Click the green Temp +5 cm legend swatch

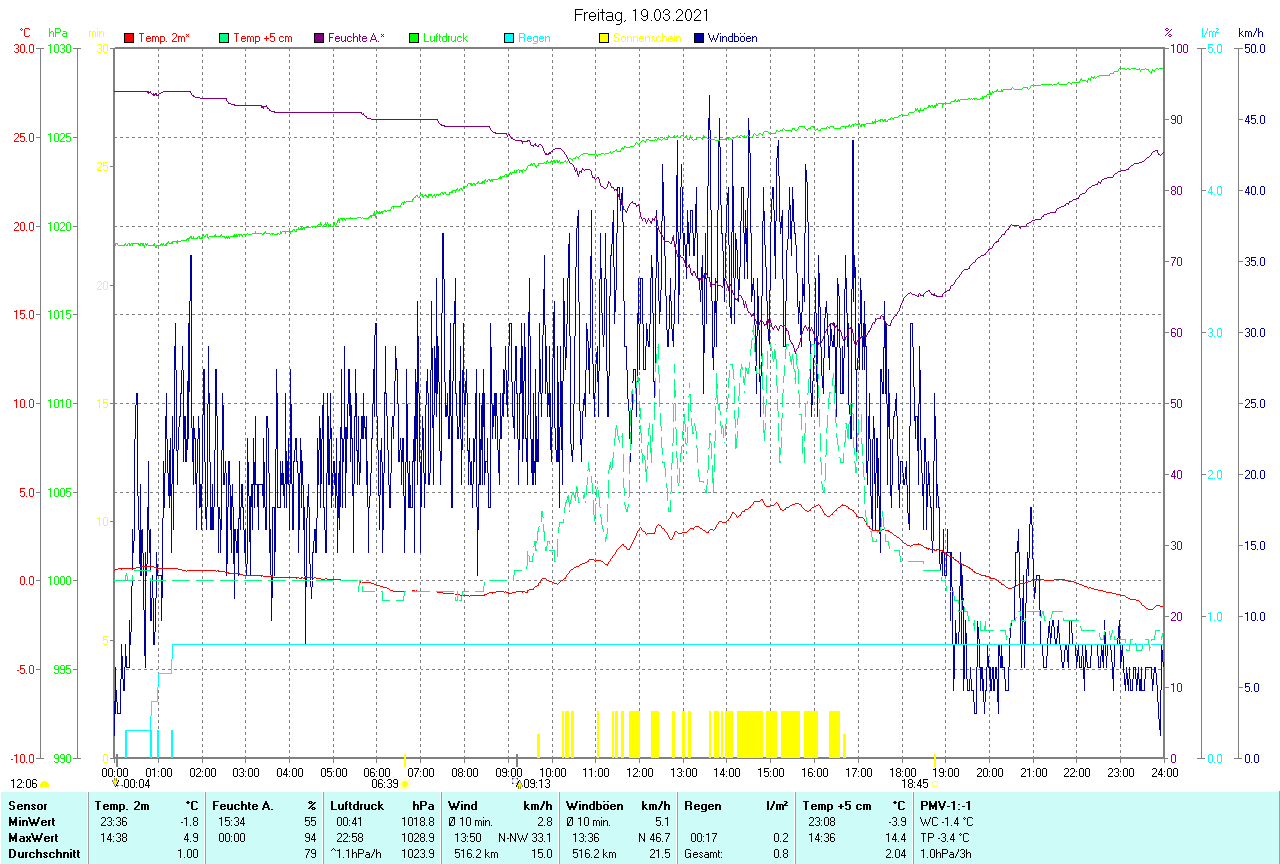point(224,38)
